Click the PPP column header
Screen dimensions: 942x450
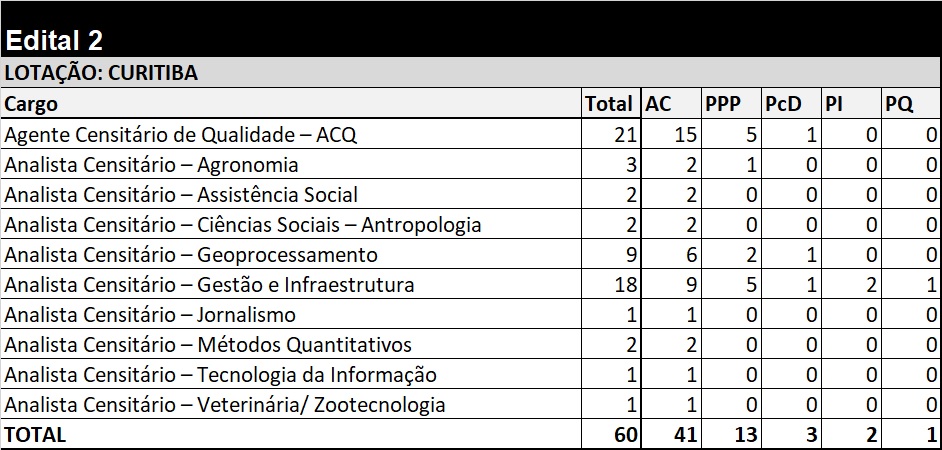tap(731, 103)
